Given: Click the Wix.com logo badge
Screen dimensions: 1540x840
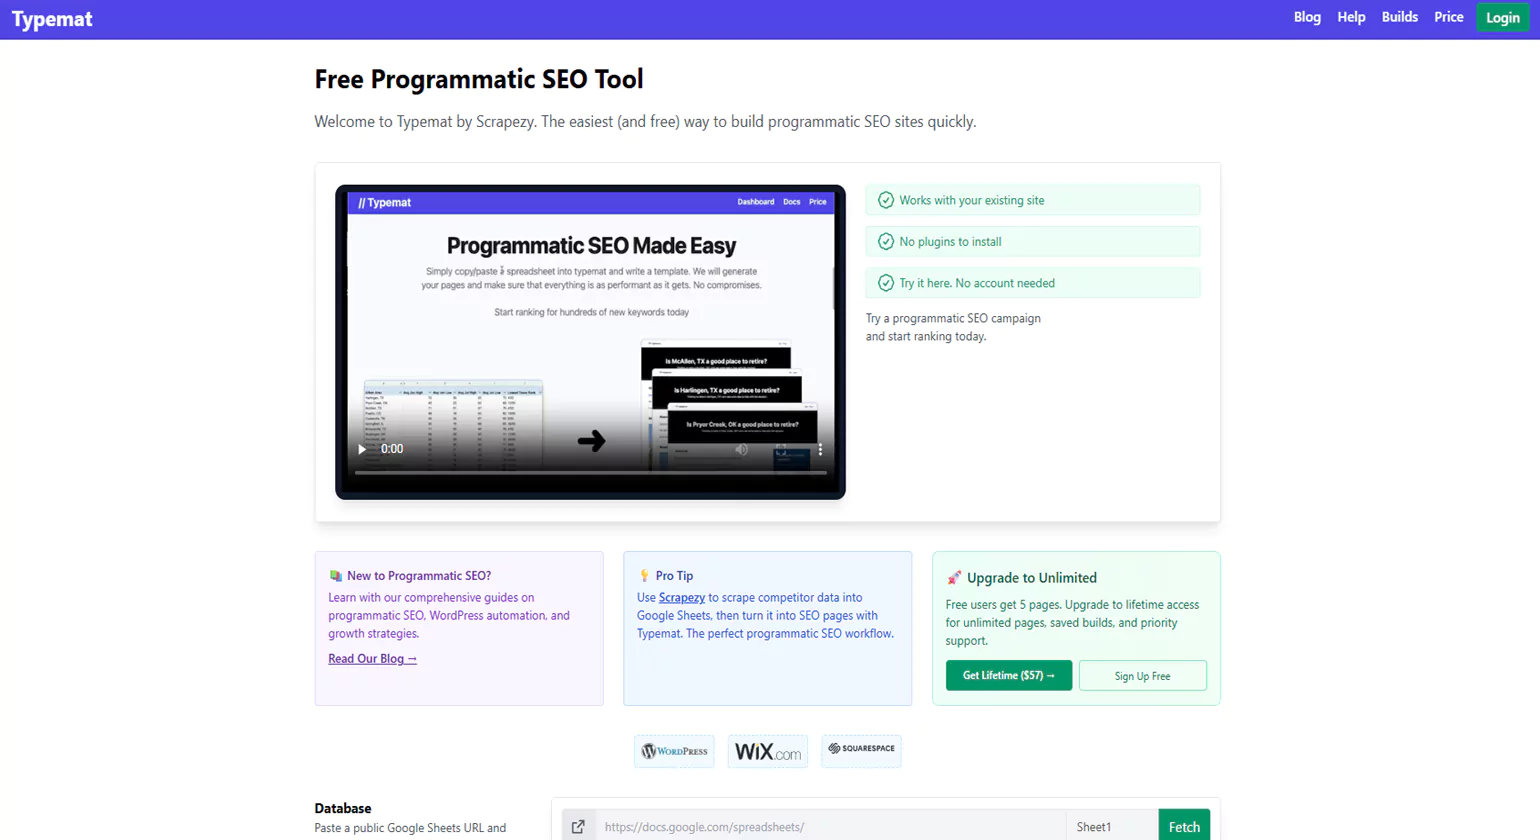Looking at the screenshot, I should point(767,751).
